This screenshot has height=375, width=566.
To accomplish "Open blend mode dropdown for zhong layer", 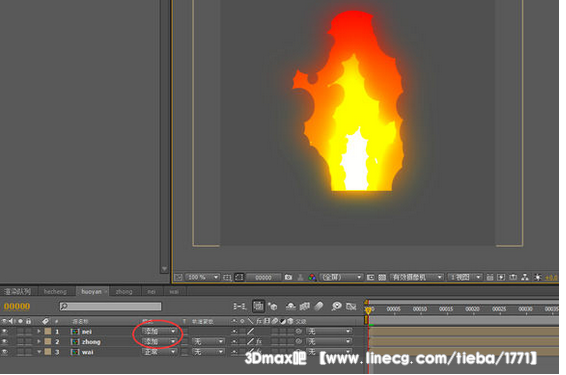I will pyautogui.click(x=159, y=341).
